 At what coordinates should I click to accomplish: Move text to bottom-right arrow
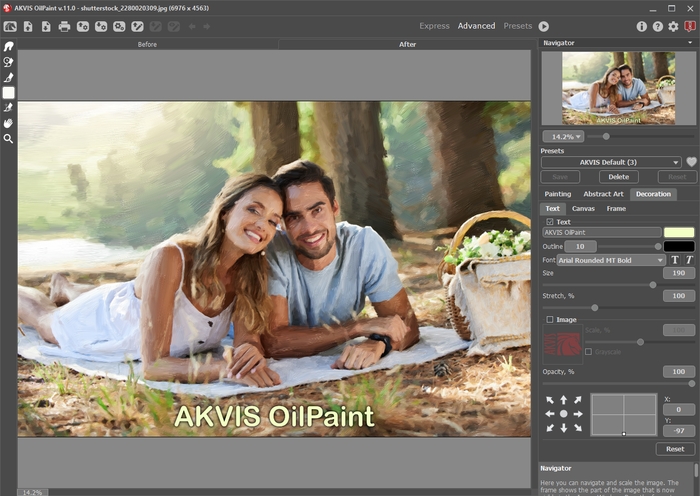578,428
